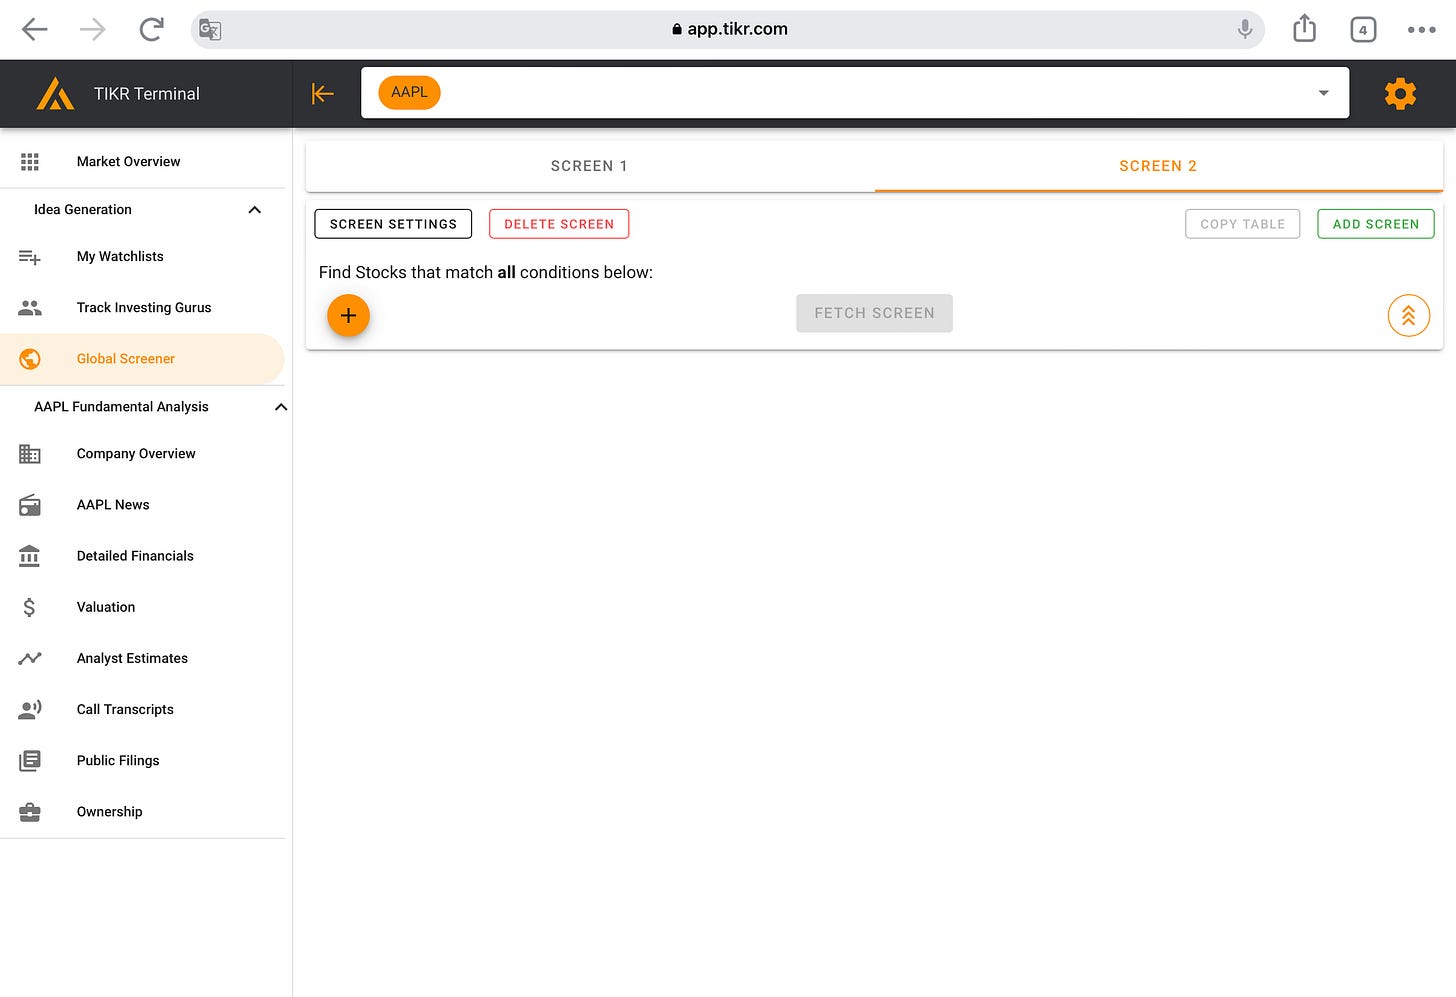Open Analyst Estimates text in sidebar
This screenshot has height=997, width=1456.
[132, 658]
